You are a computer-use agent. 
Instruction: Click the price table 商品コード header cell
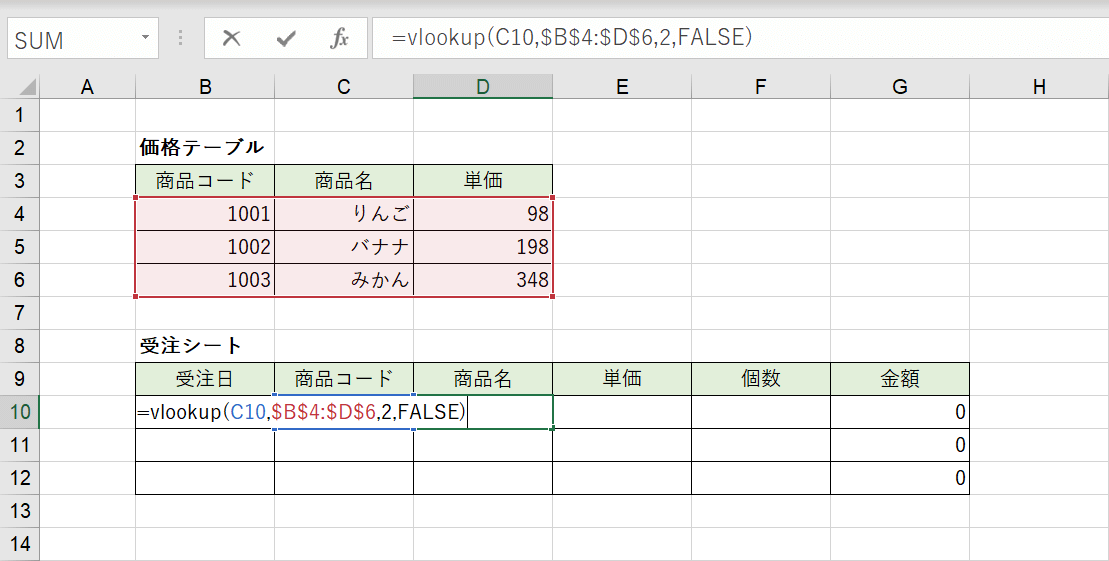(204, 180)
